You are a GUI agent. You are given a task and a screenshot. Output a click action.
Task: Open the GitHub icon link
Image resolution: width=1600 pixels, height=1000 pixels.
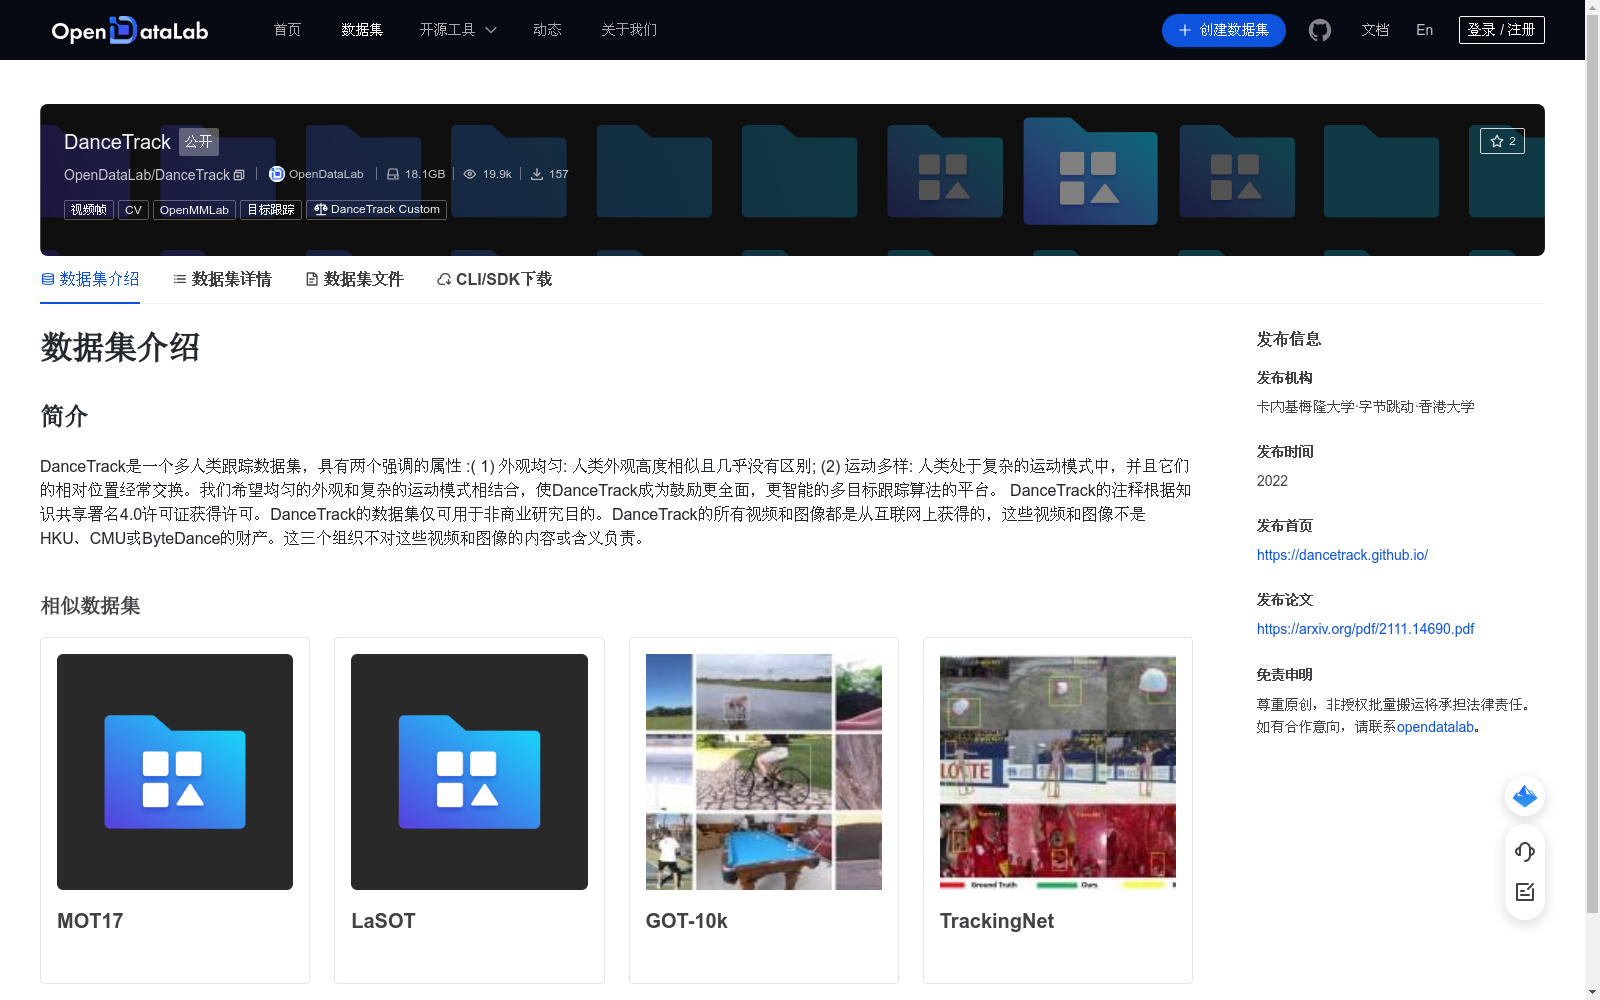coord(1320,30)
